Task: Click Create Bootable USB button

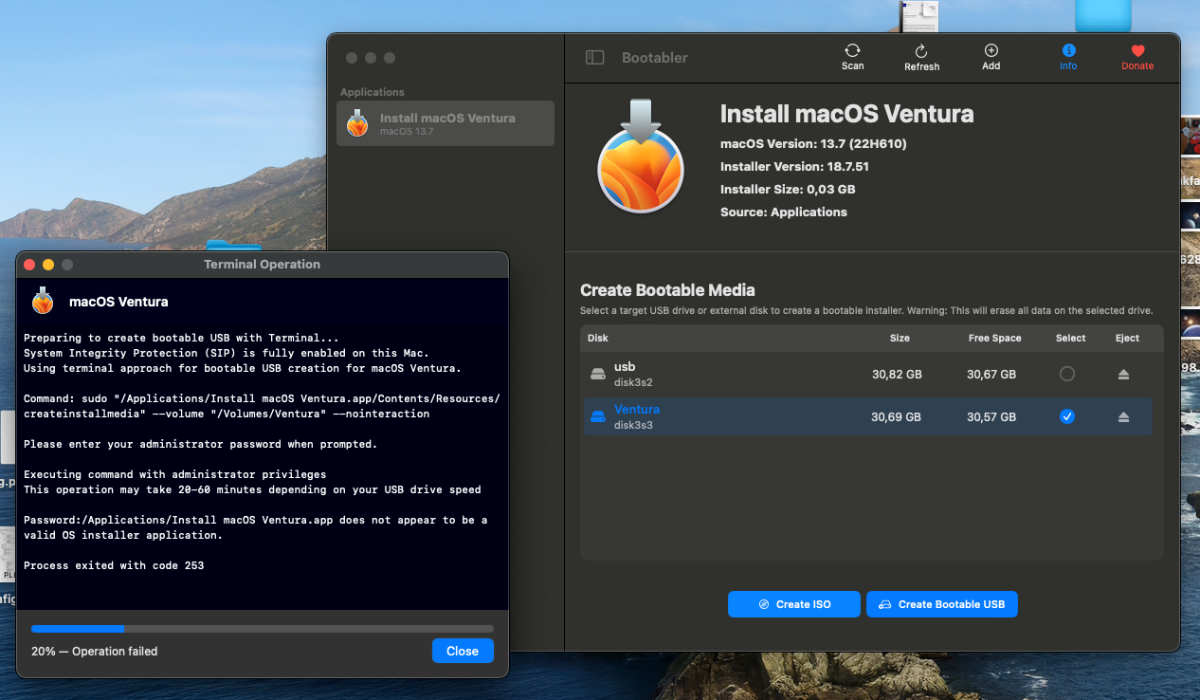Action: (941, 604)
